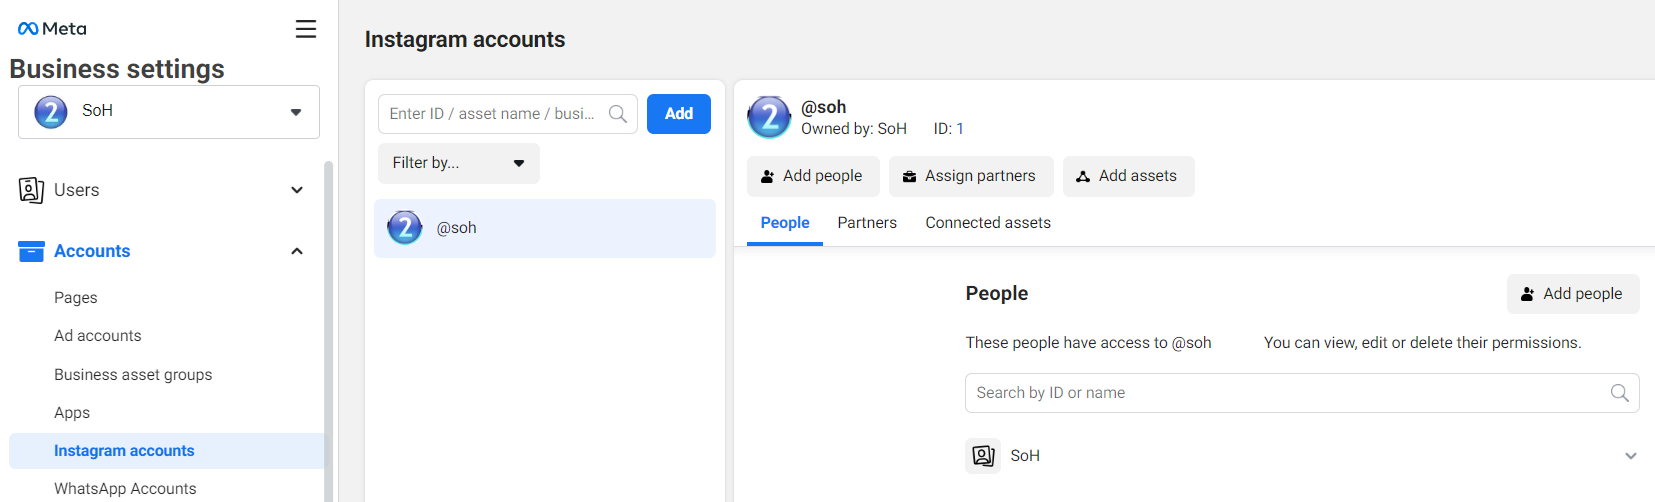Click the @soh profile avatar in header
The height and width of the screenshot is (502, 1655).
click(769, 118)
